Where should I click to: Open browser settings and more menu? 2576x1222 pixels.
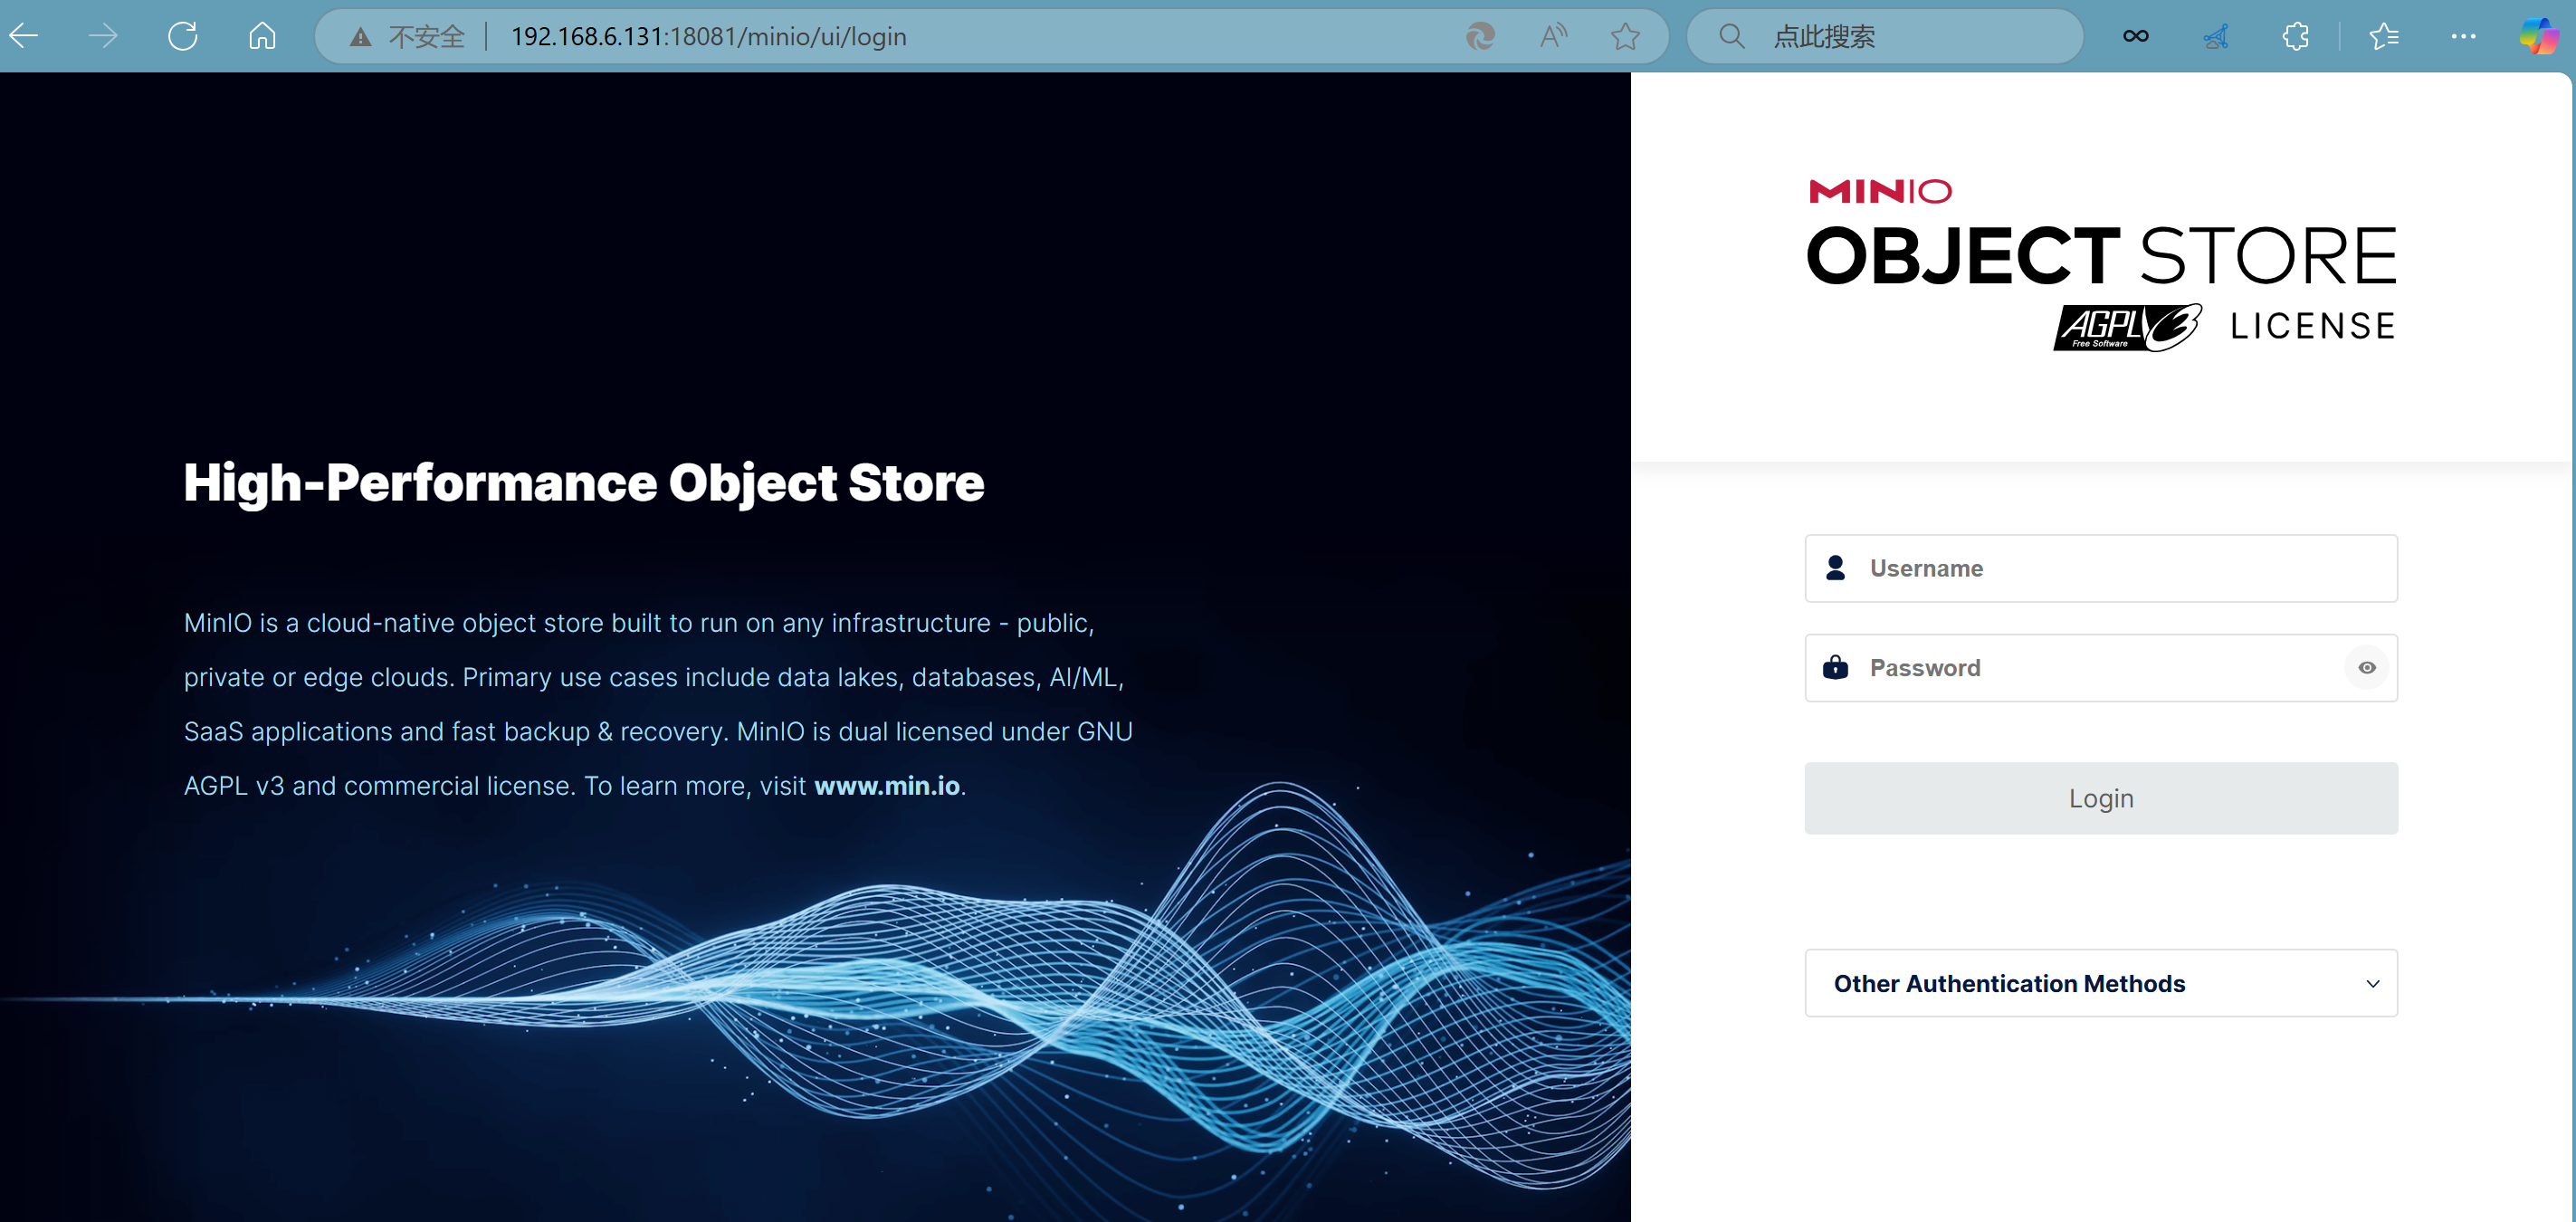(x=2463, y=37)
